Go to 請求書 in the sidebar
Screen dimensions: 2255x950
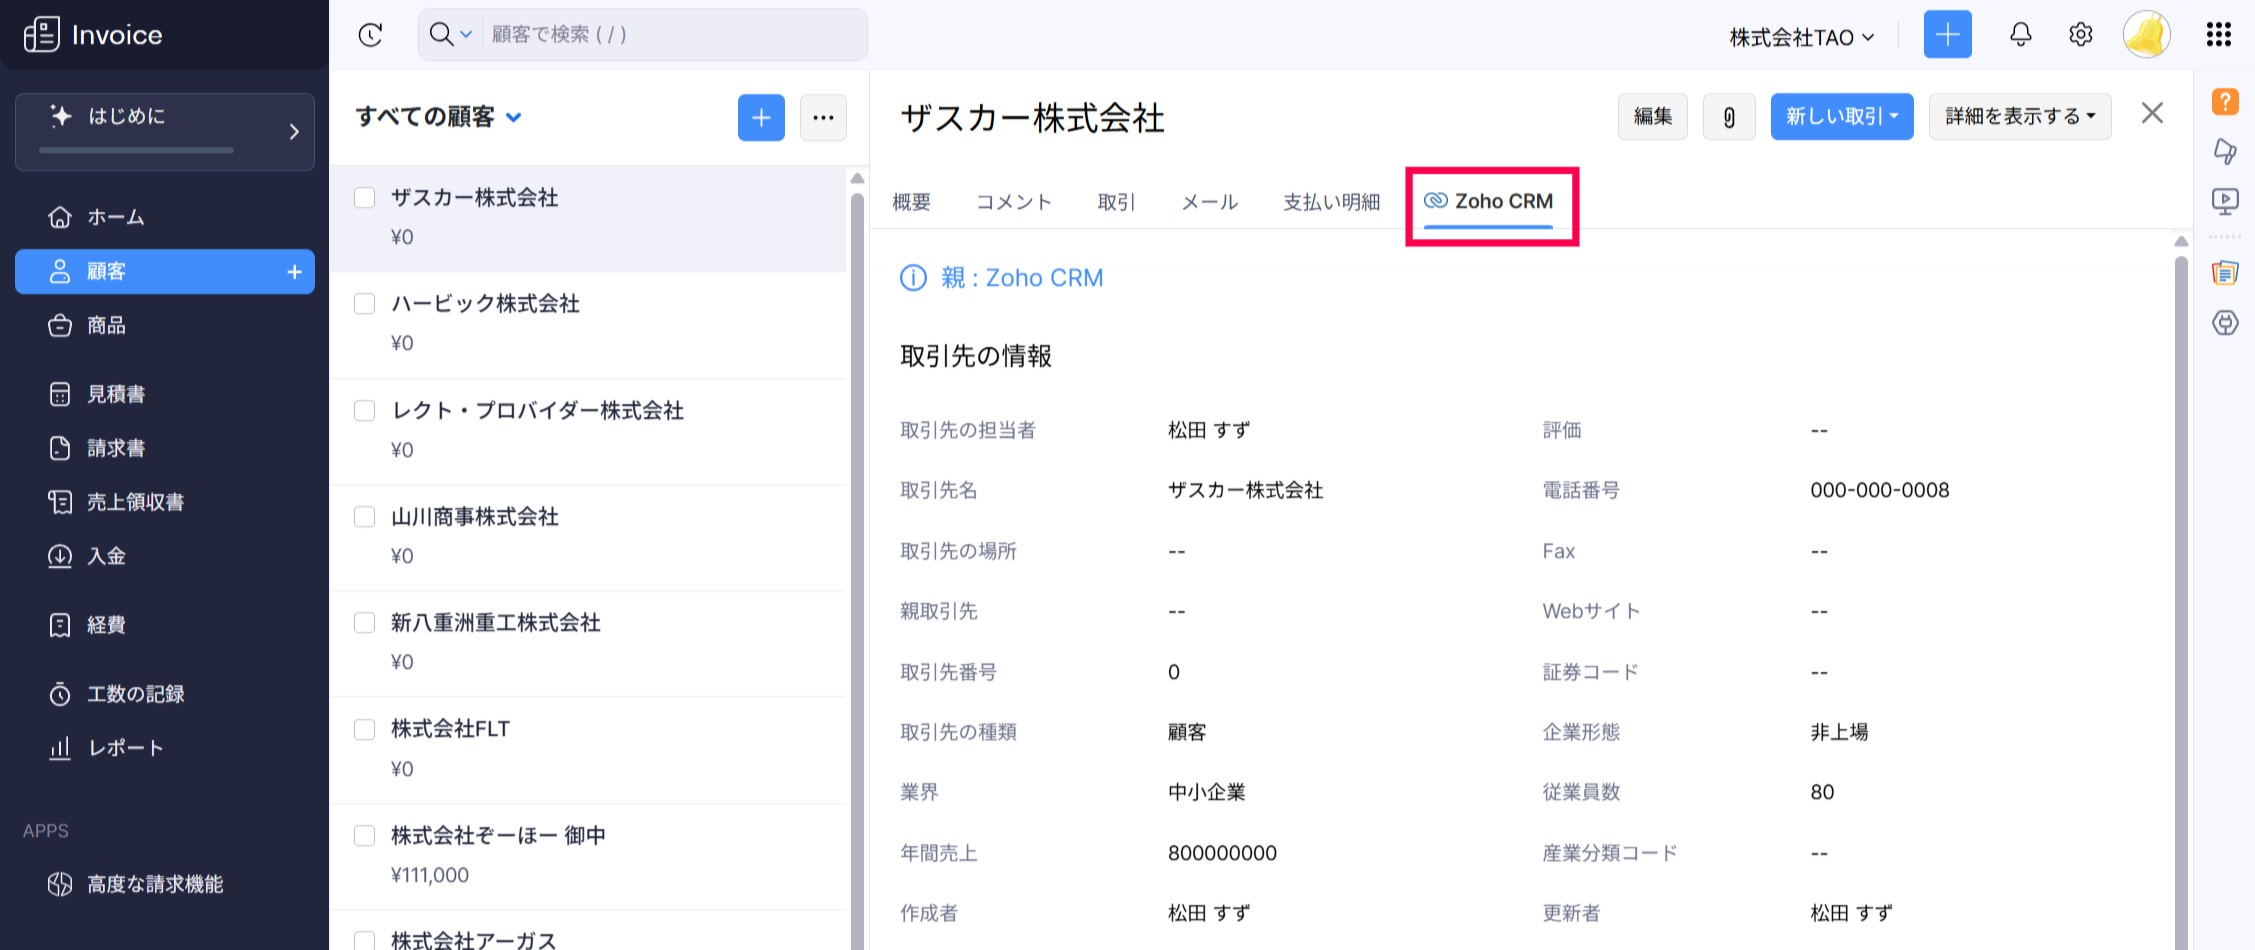pos(116,448)
